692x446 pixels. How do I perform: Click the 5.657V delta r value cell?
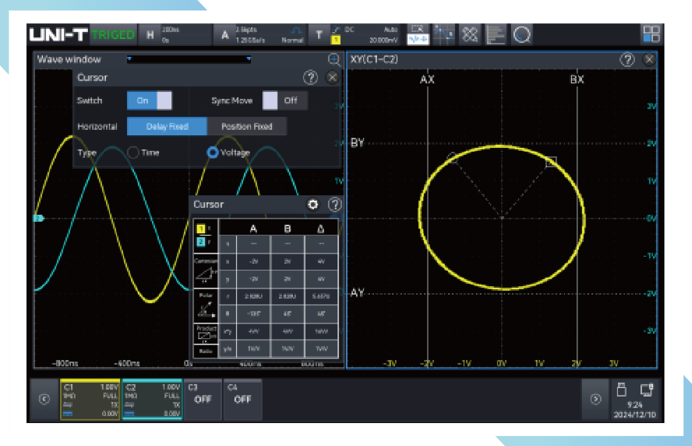(321, 296)
